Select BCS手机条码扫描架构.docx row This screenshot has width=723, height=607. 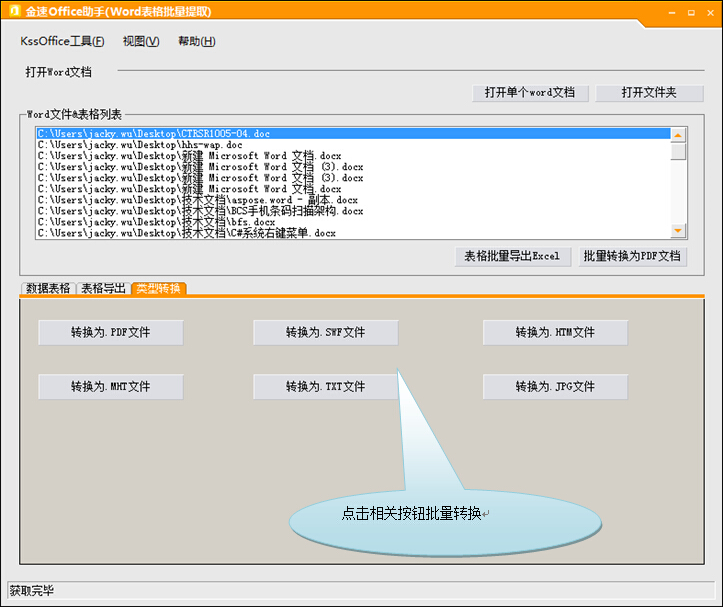point(353,211)
